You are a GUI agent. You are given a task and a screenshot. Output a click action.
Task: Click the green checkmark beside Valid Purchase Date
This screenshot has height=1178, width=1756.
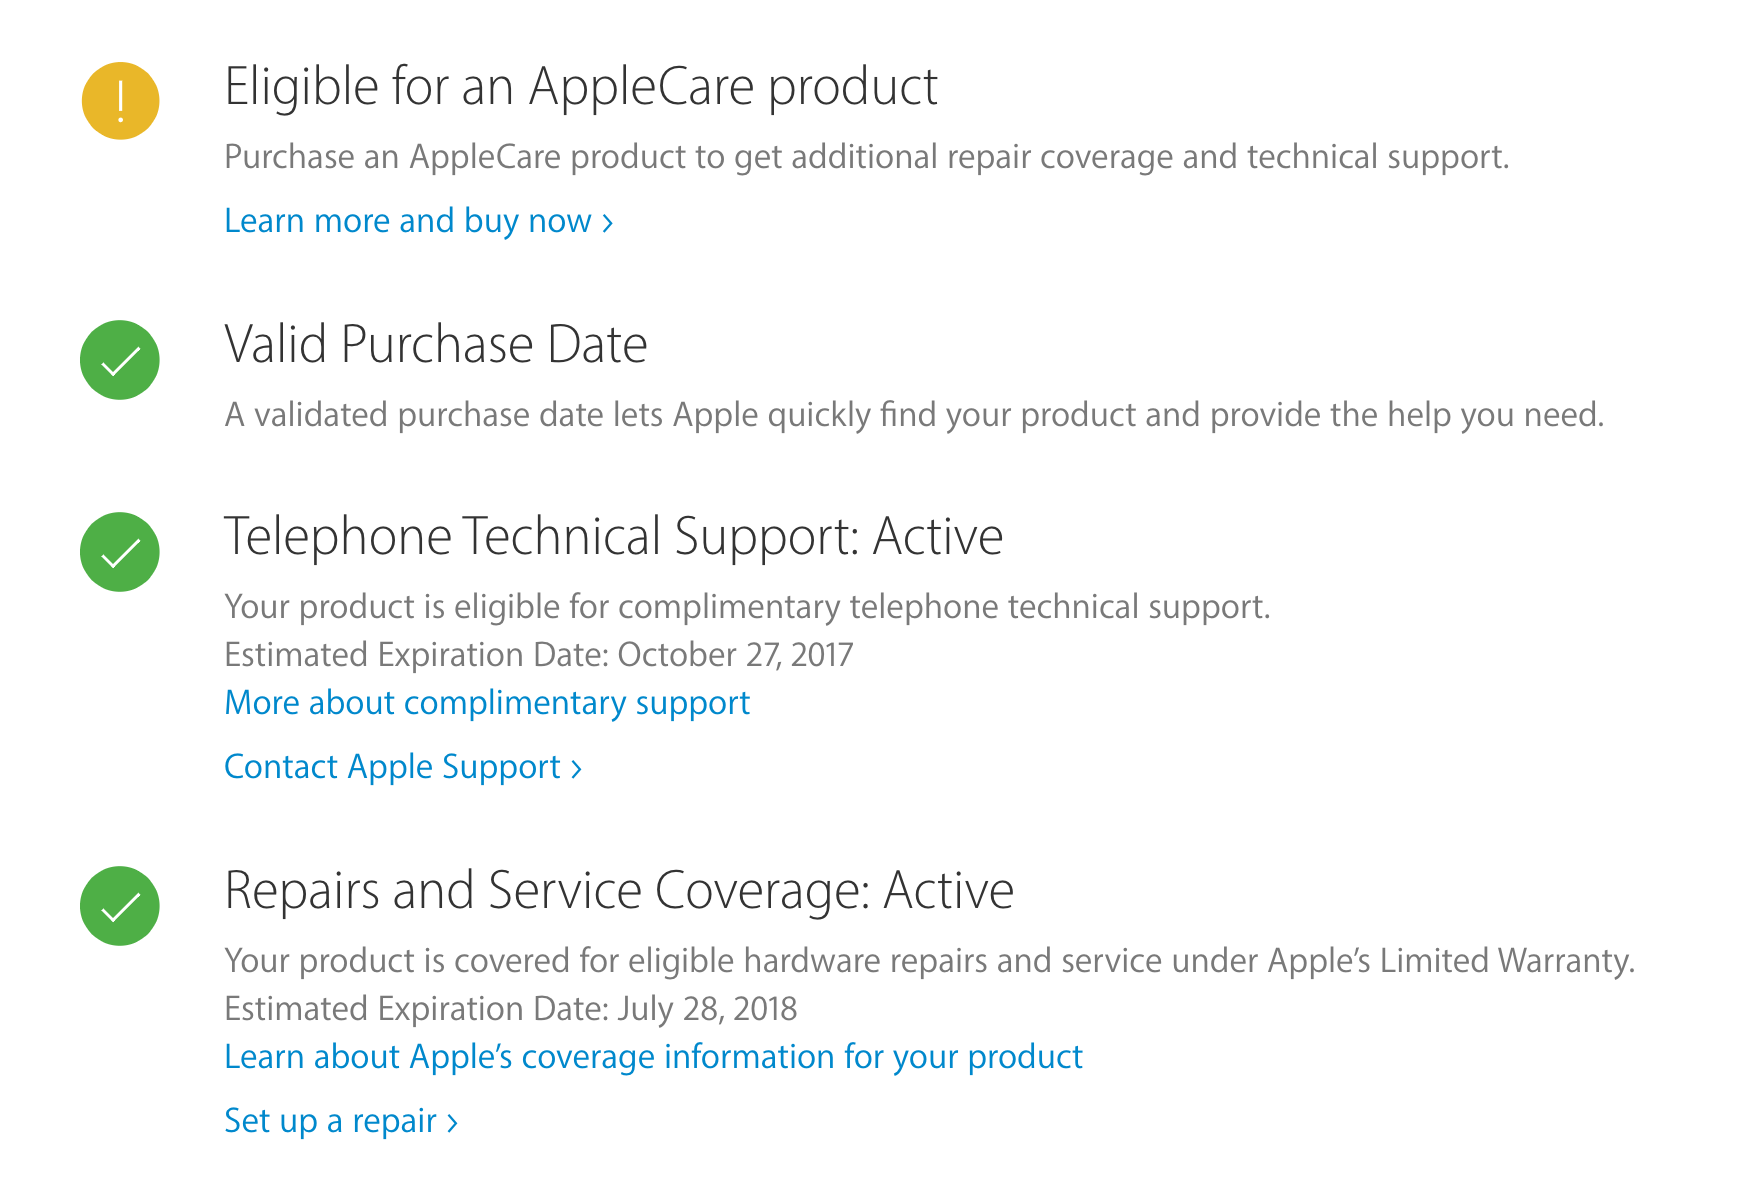click(x=120, y=360)
